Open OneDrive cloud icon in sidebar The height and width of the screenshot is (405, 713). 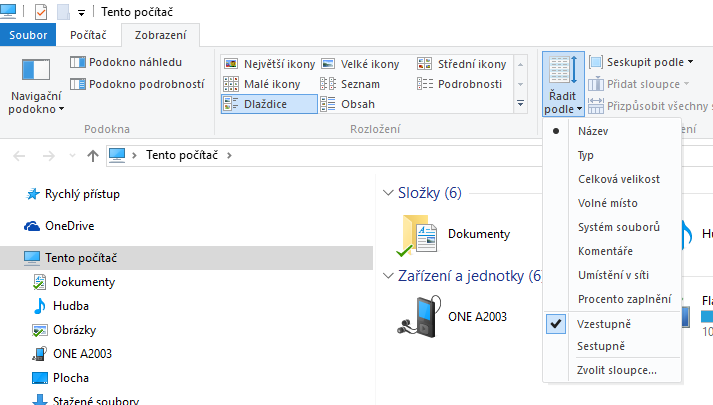pyautogui.click(x=32, y=226)
